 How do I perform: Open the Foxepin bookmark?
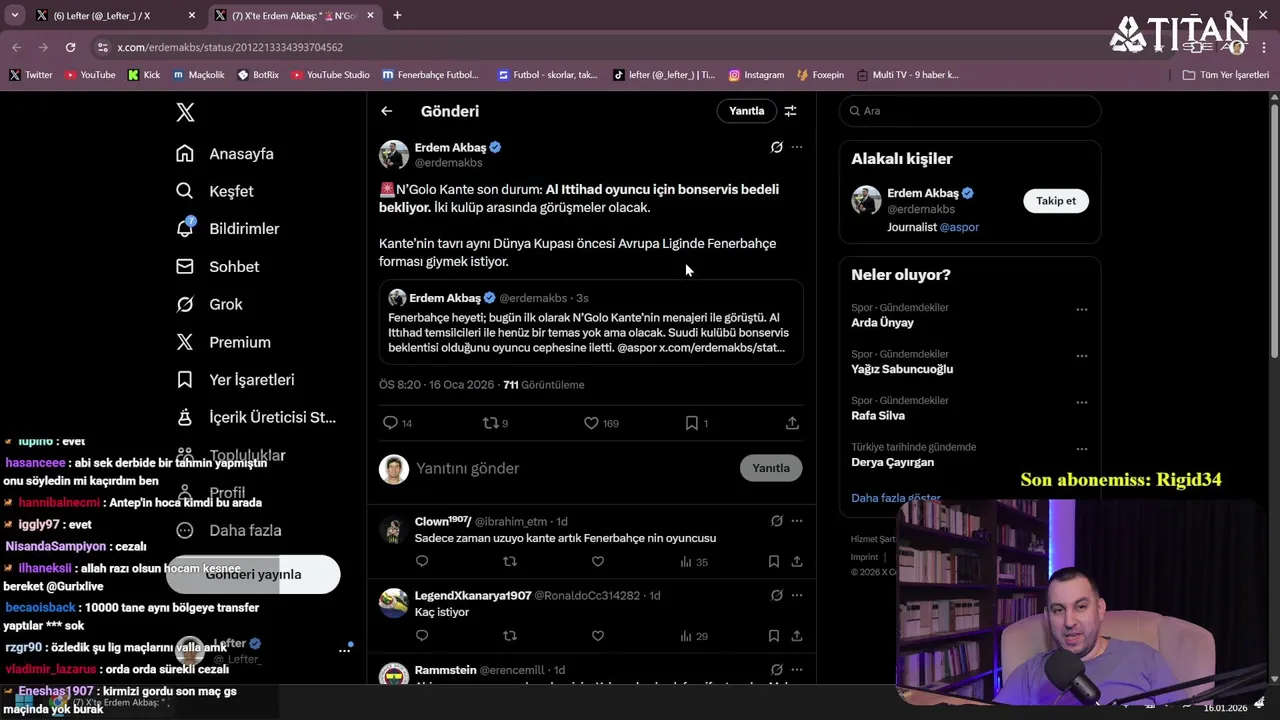pyautogui.click(x=820, y=75)
